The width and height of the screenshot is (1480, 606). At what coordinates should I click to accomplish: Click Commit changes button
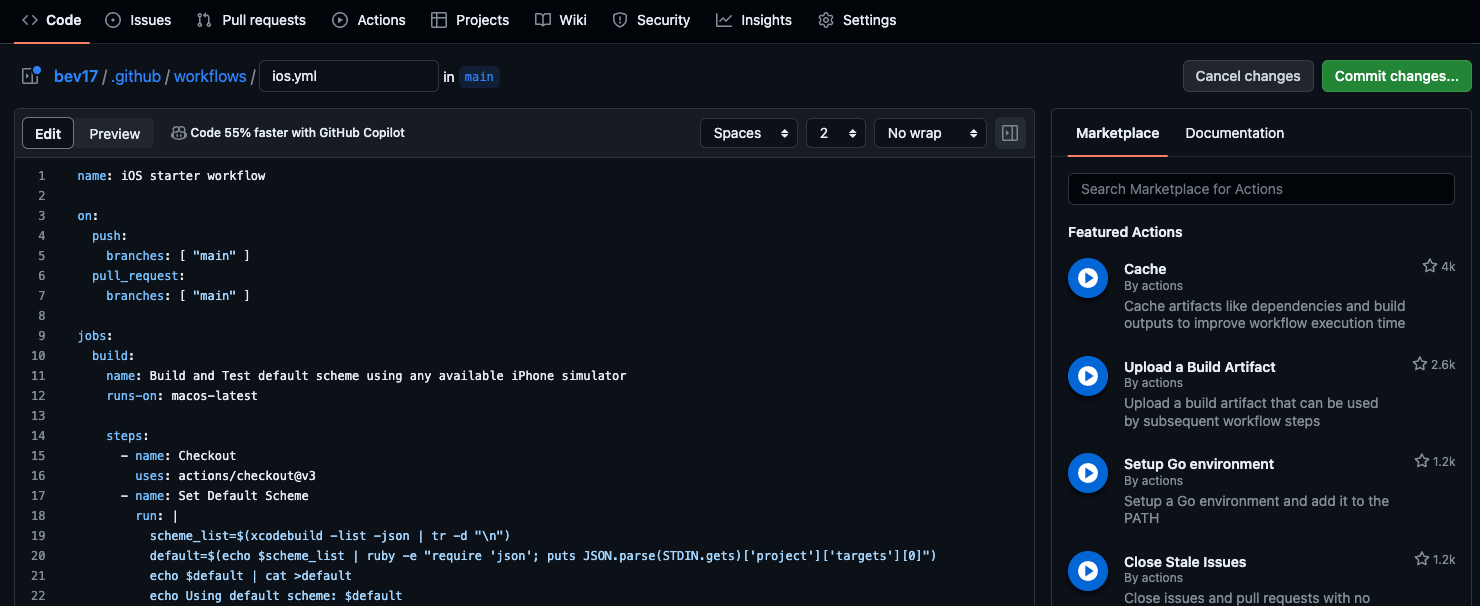1396,76
